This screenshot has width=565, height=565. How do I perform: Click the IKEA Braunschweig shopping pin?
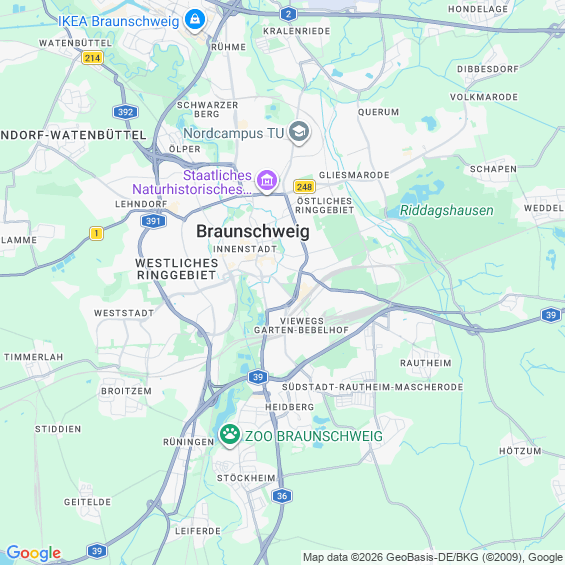coord(195,20)
